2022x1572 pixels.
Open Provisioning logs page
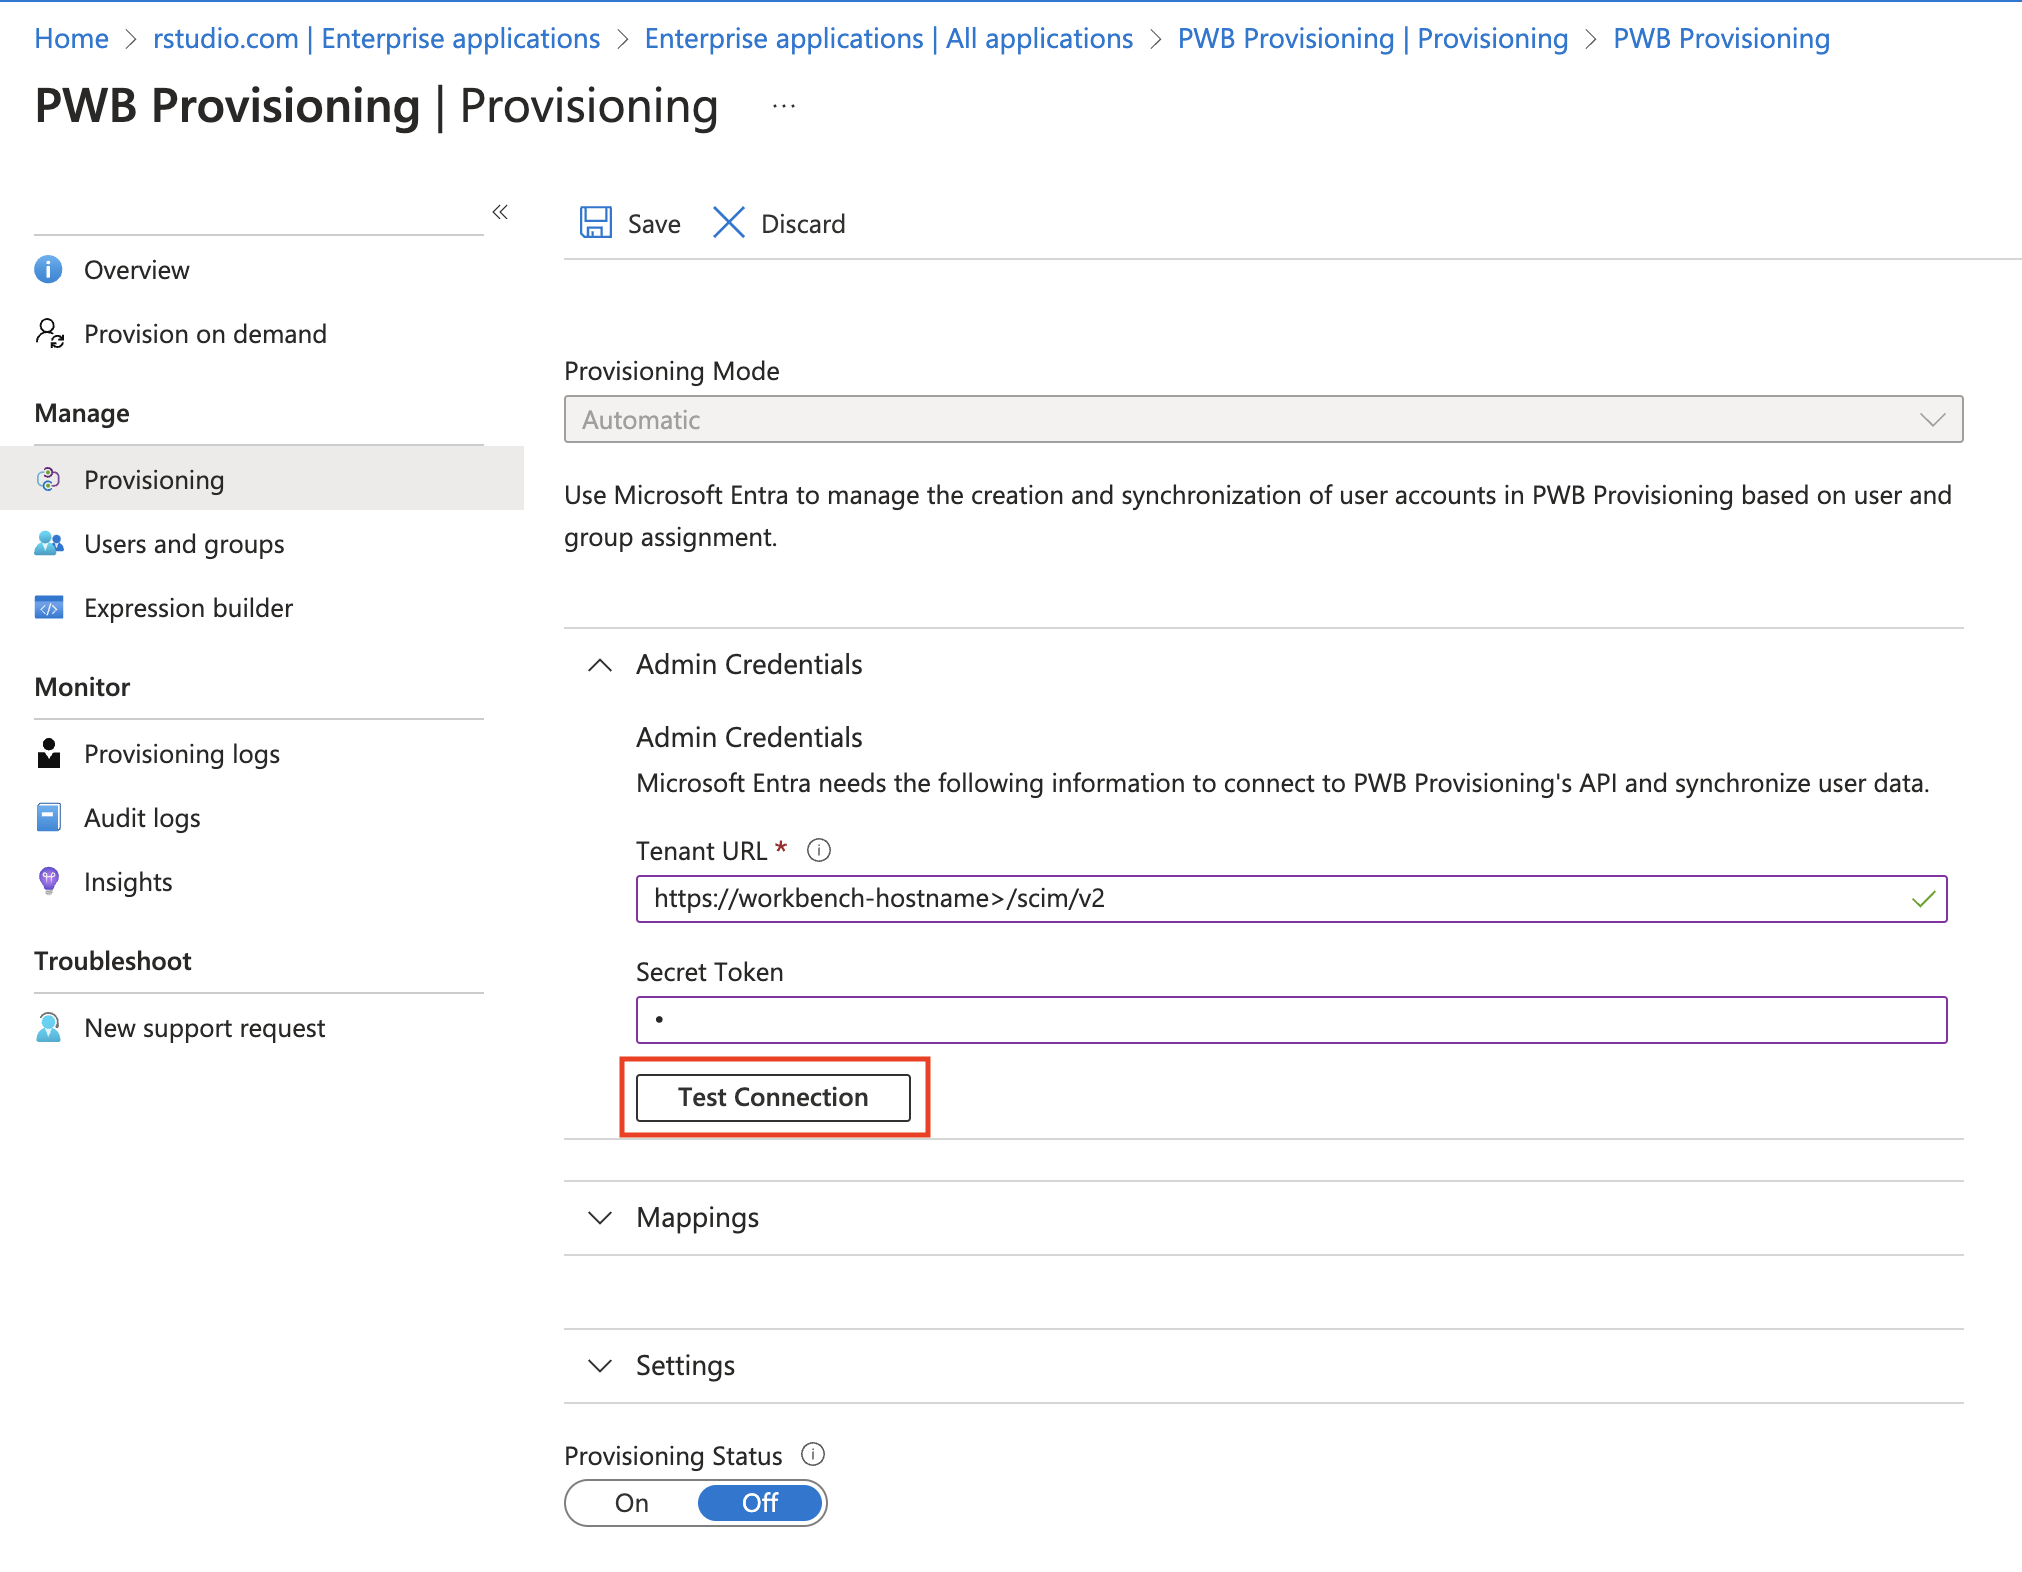coord(182,753)
